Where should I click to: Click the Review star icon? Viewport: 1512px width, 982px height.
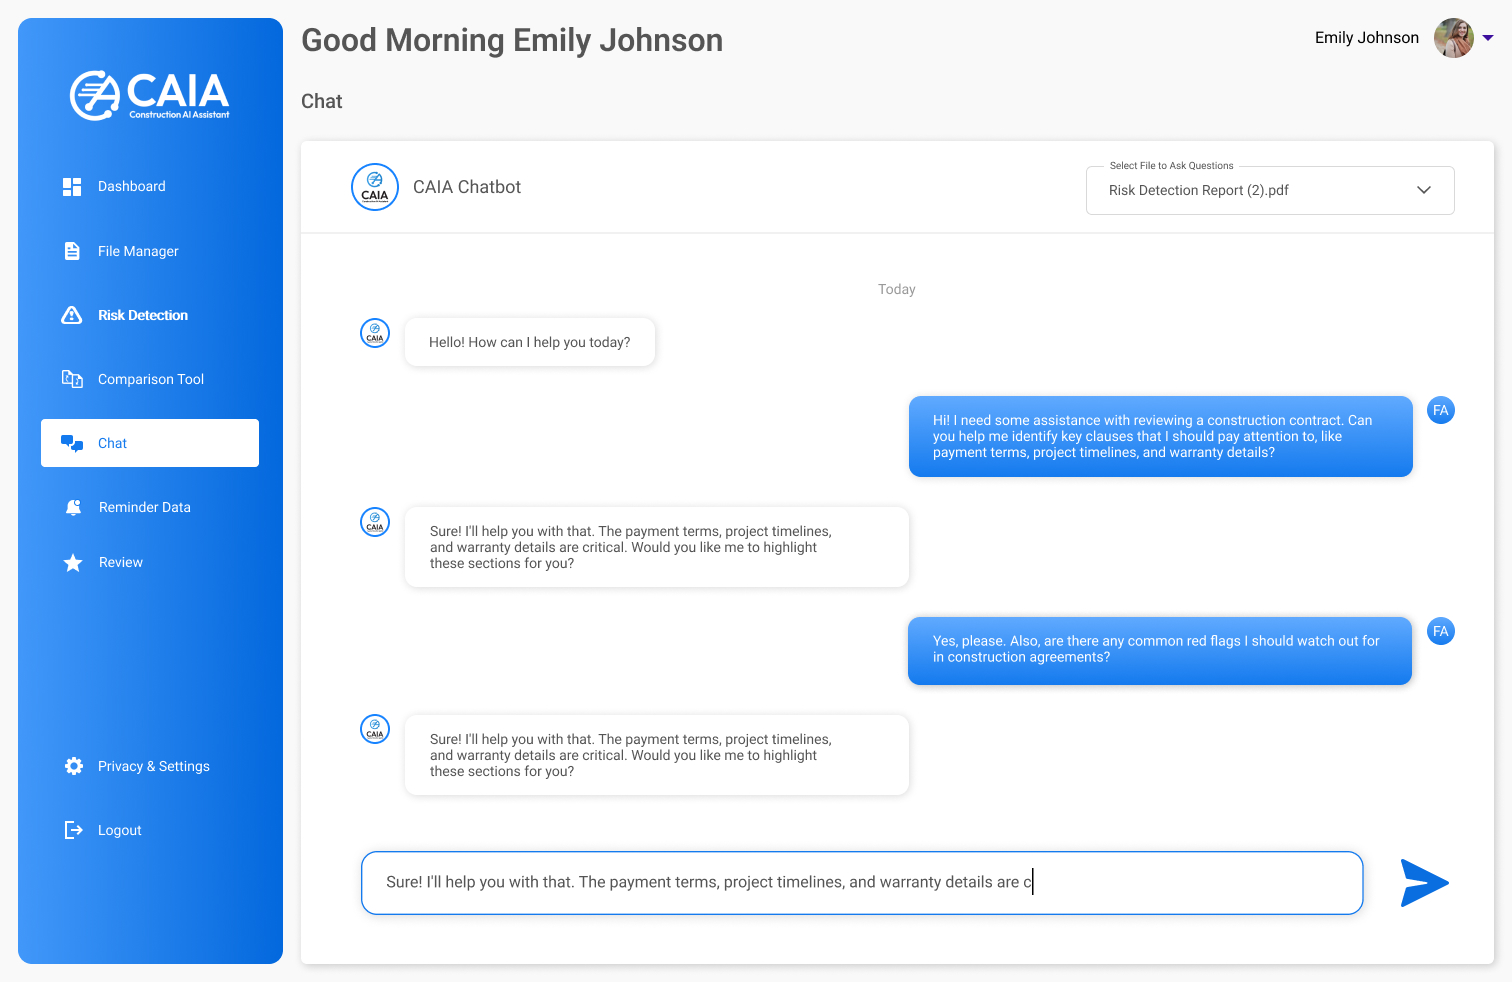click(x=73, y=563)
